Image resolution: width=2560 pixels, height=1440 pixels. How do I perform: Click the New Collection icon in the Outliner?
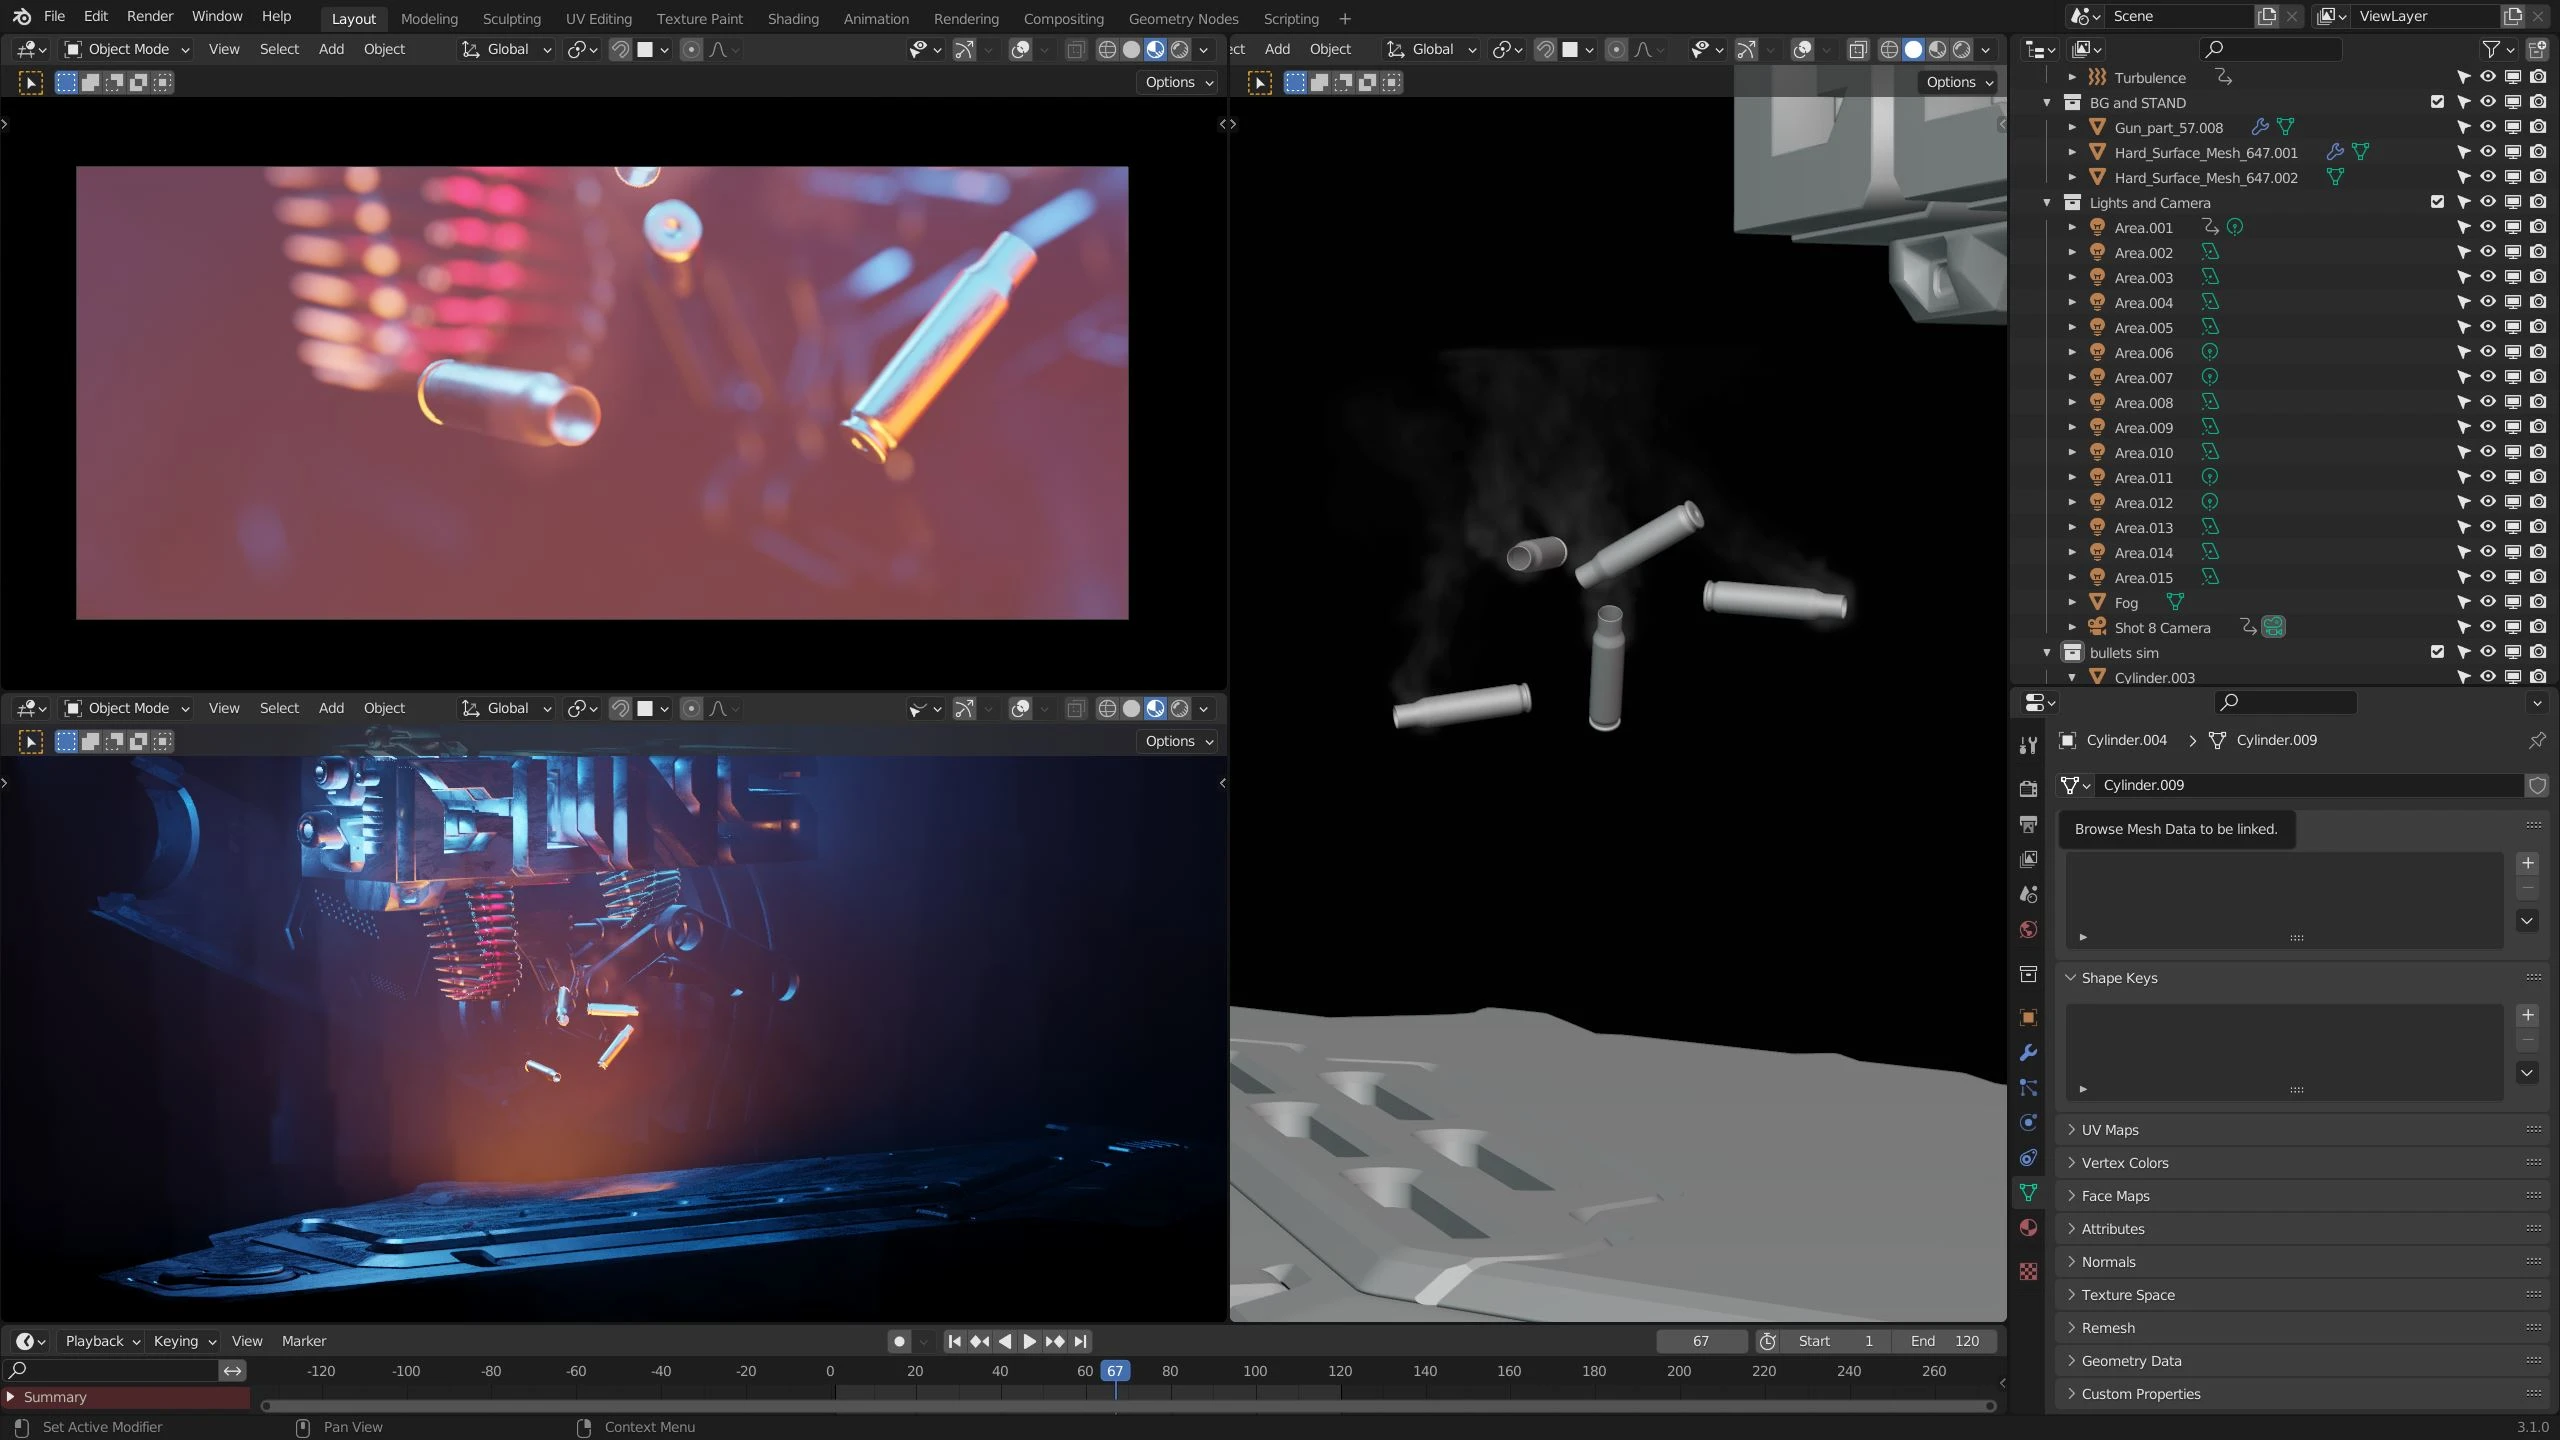point(2538,48)
